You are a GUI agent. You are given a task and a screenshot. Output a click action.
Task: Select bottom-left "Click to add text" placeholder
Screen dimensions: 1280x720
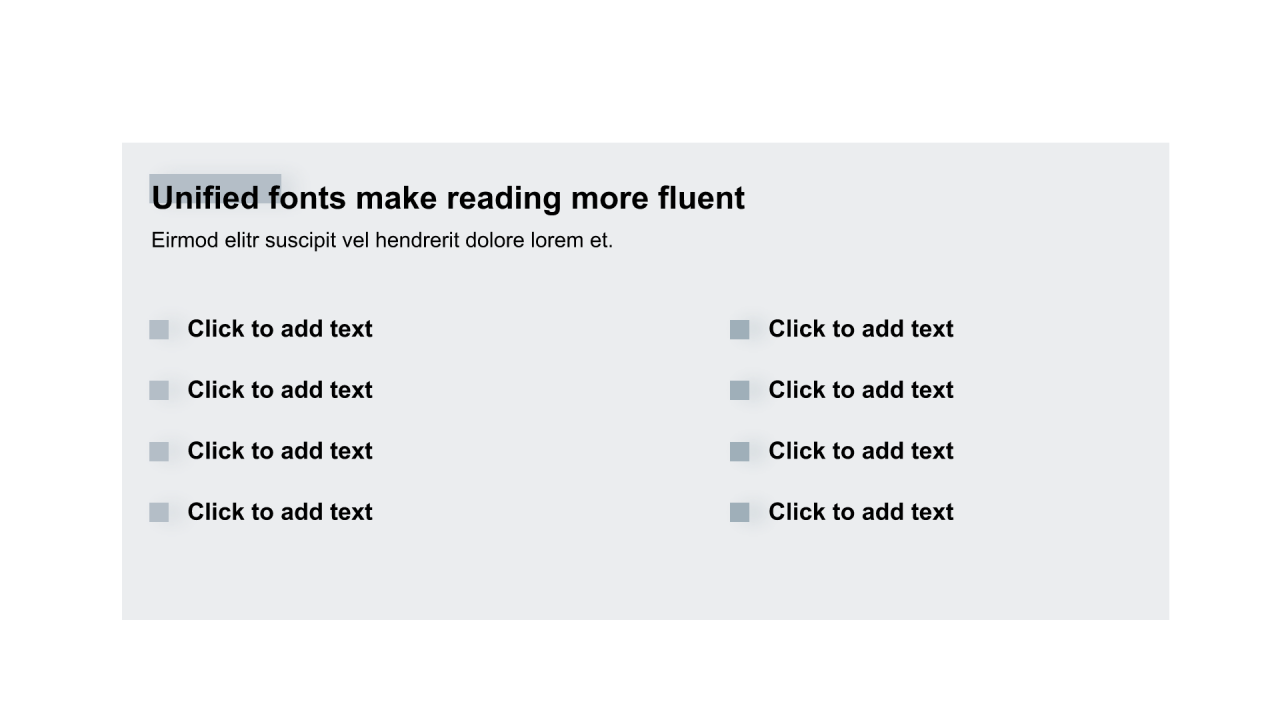tap(280, 512)
